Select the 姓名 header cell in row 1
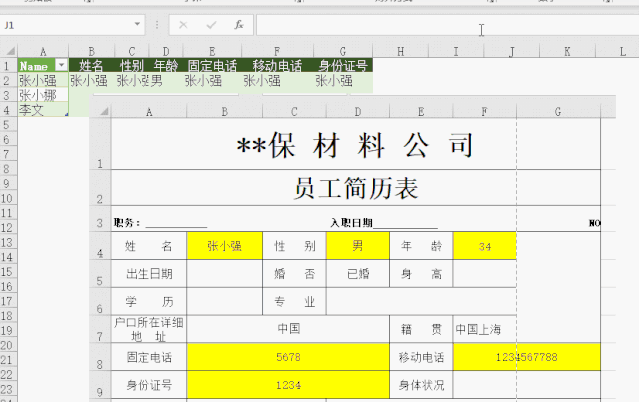Image resolution: width=639 pixels, height=402 pixels. coord(92,65)
